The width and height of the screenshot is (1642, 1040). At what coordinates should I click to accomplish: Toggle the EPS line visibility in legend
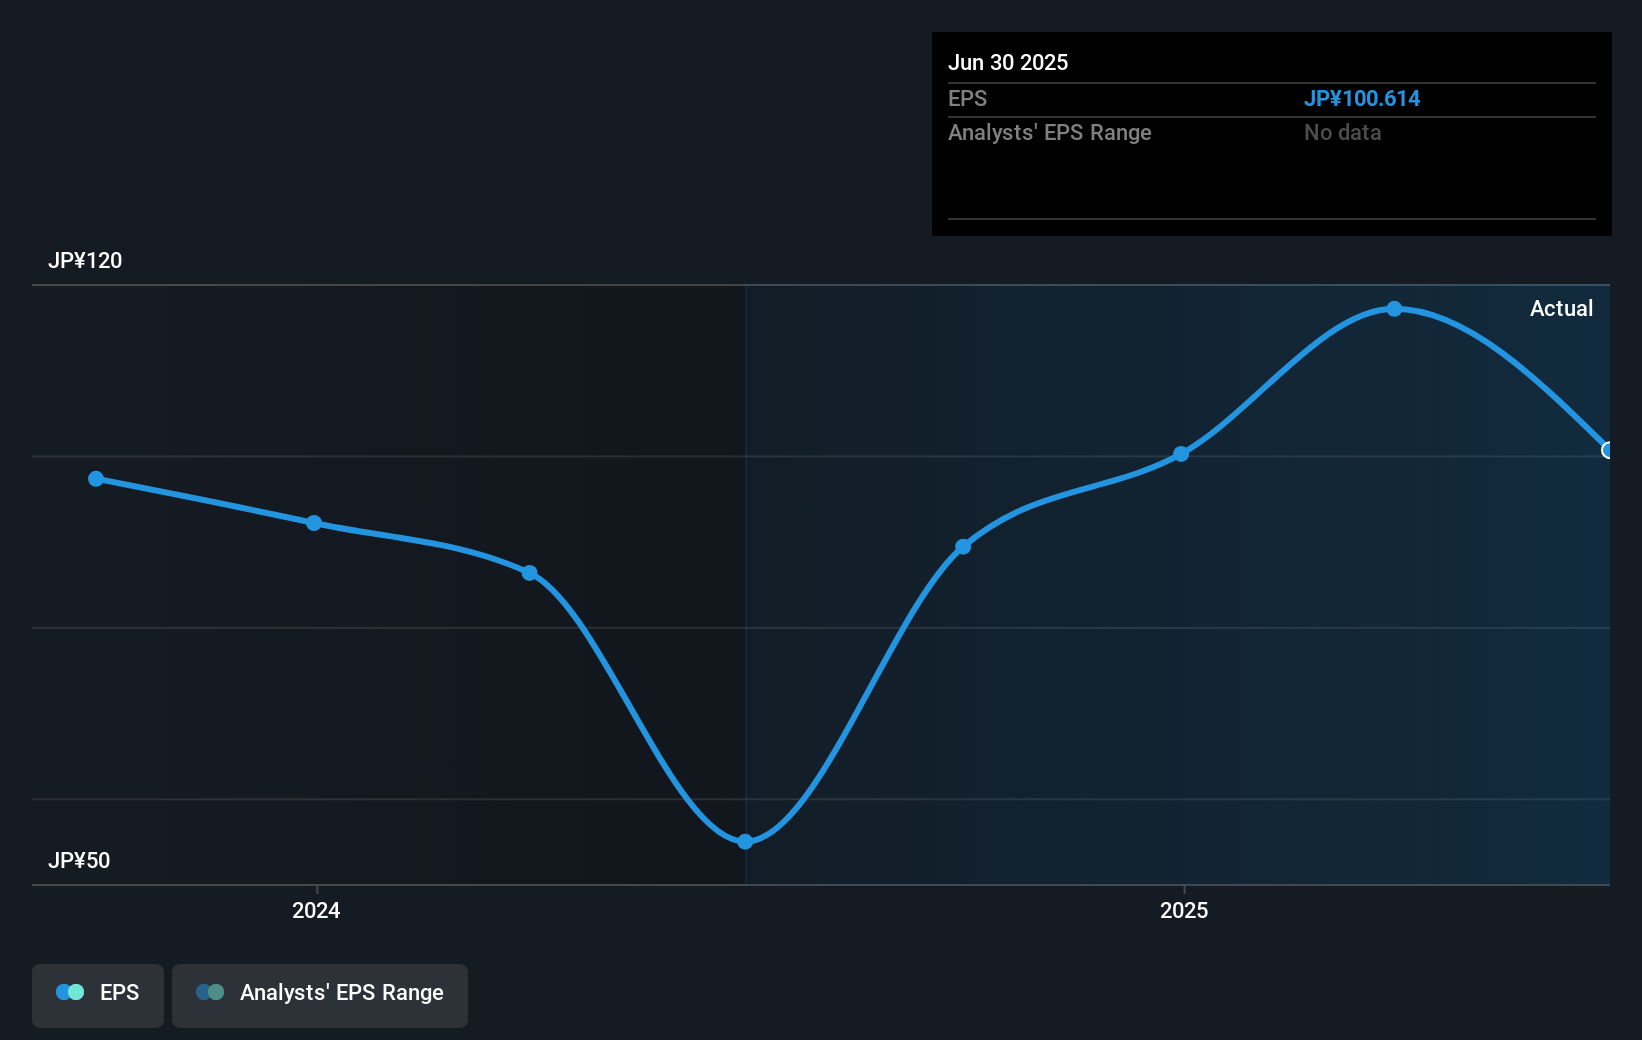[97, 994]
